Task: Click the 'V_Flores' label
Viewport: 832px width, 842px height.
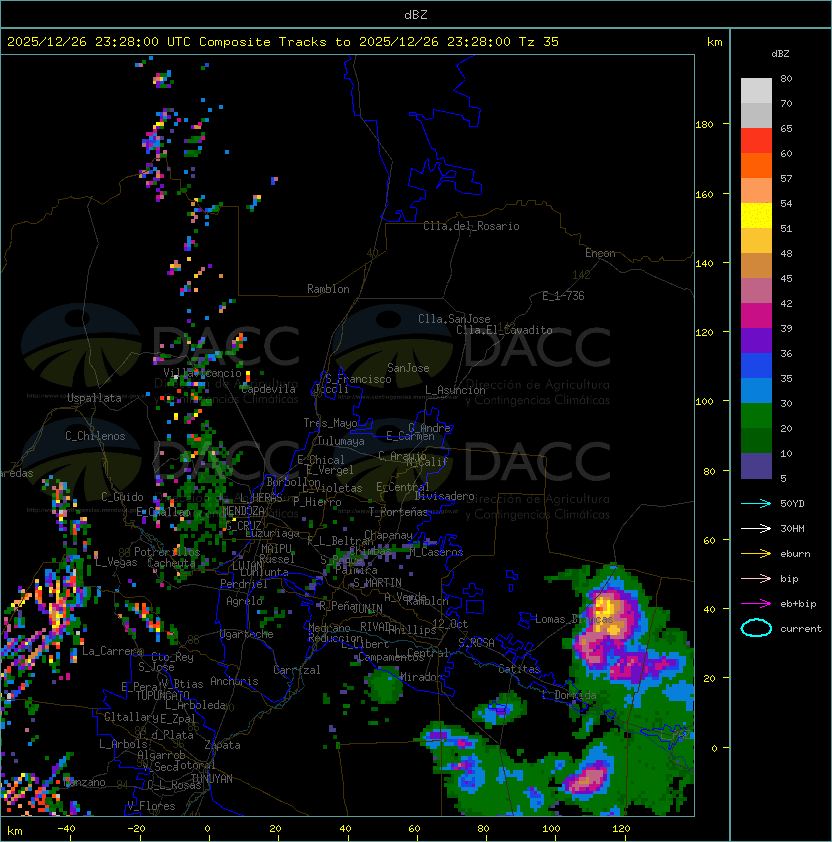Action: pyautogui.click(x=151, y=806)
